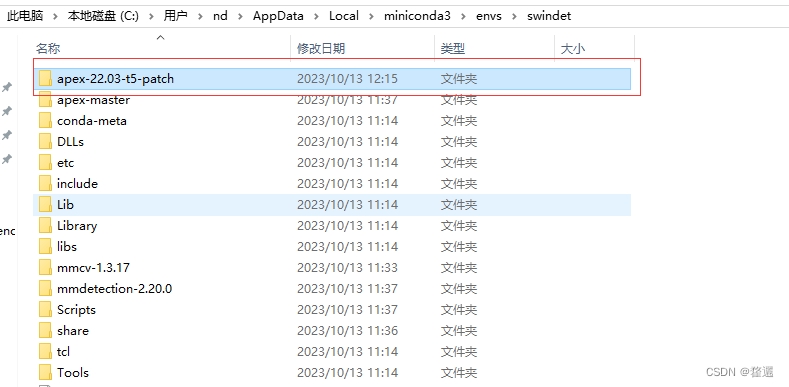Sort by the 修改日期 column header
789x387 pixels.
321,48
